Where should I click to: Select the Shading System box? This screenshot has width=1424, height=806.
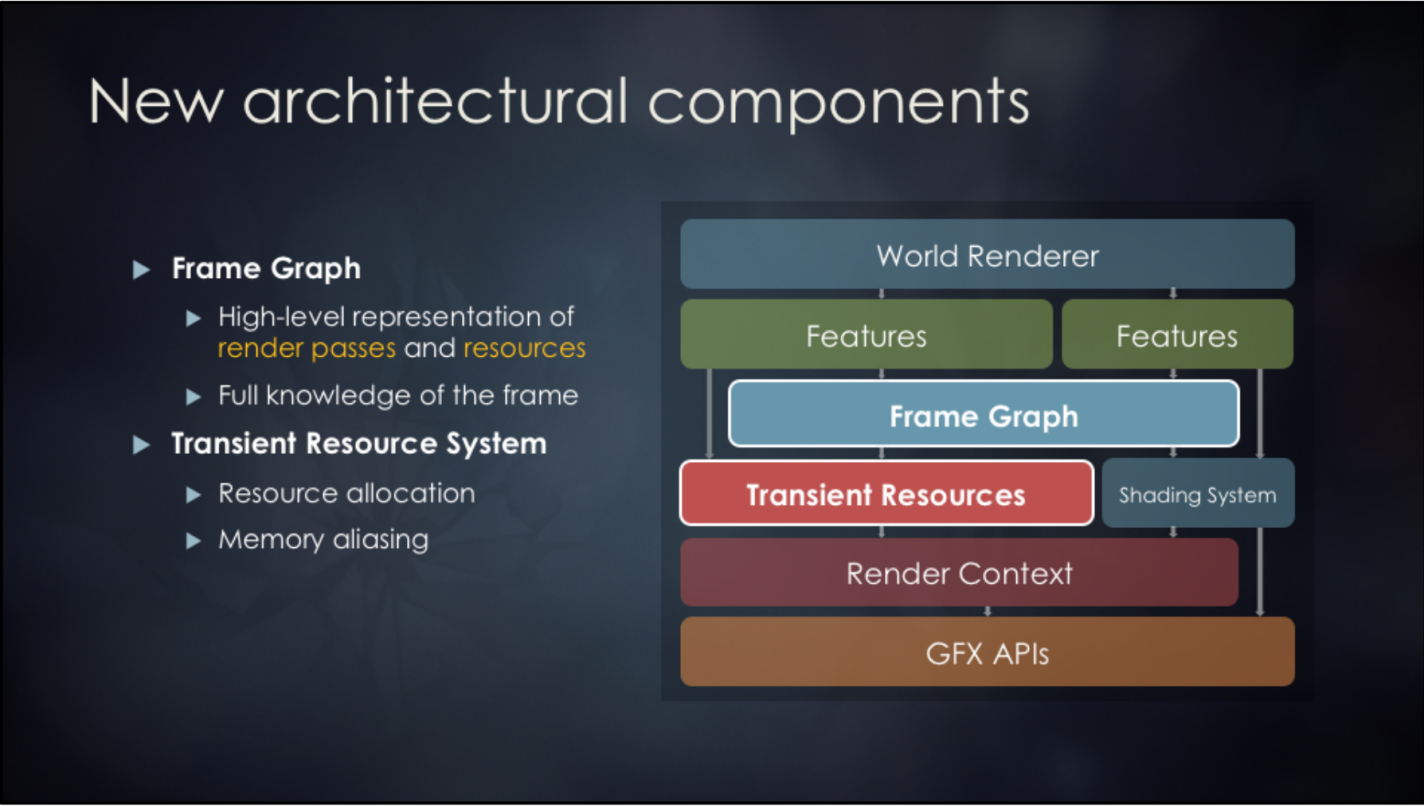click(1198, 493)
